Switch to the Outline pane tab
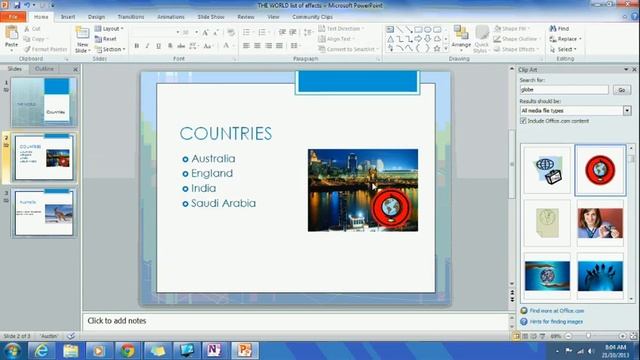640x360 pixels. pos(44,69)
